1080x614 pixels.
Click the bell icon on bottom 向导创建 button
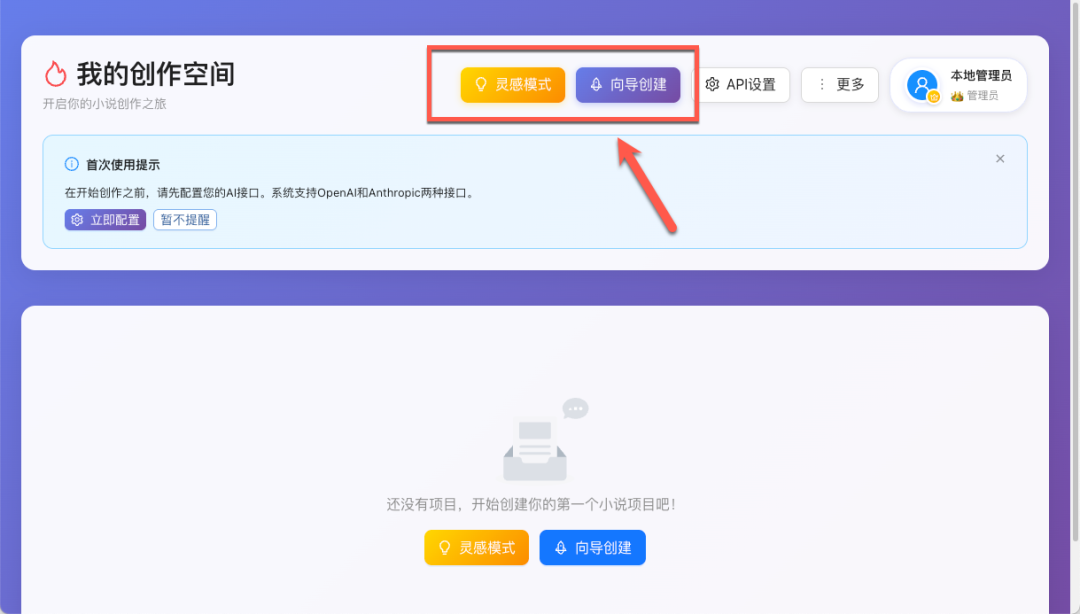[561, 547]
